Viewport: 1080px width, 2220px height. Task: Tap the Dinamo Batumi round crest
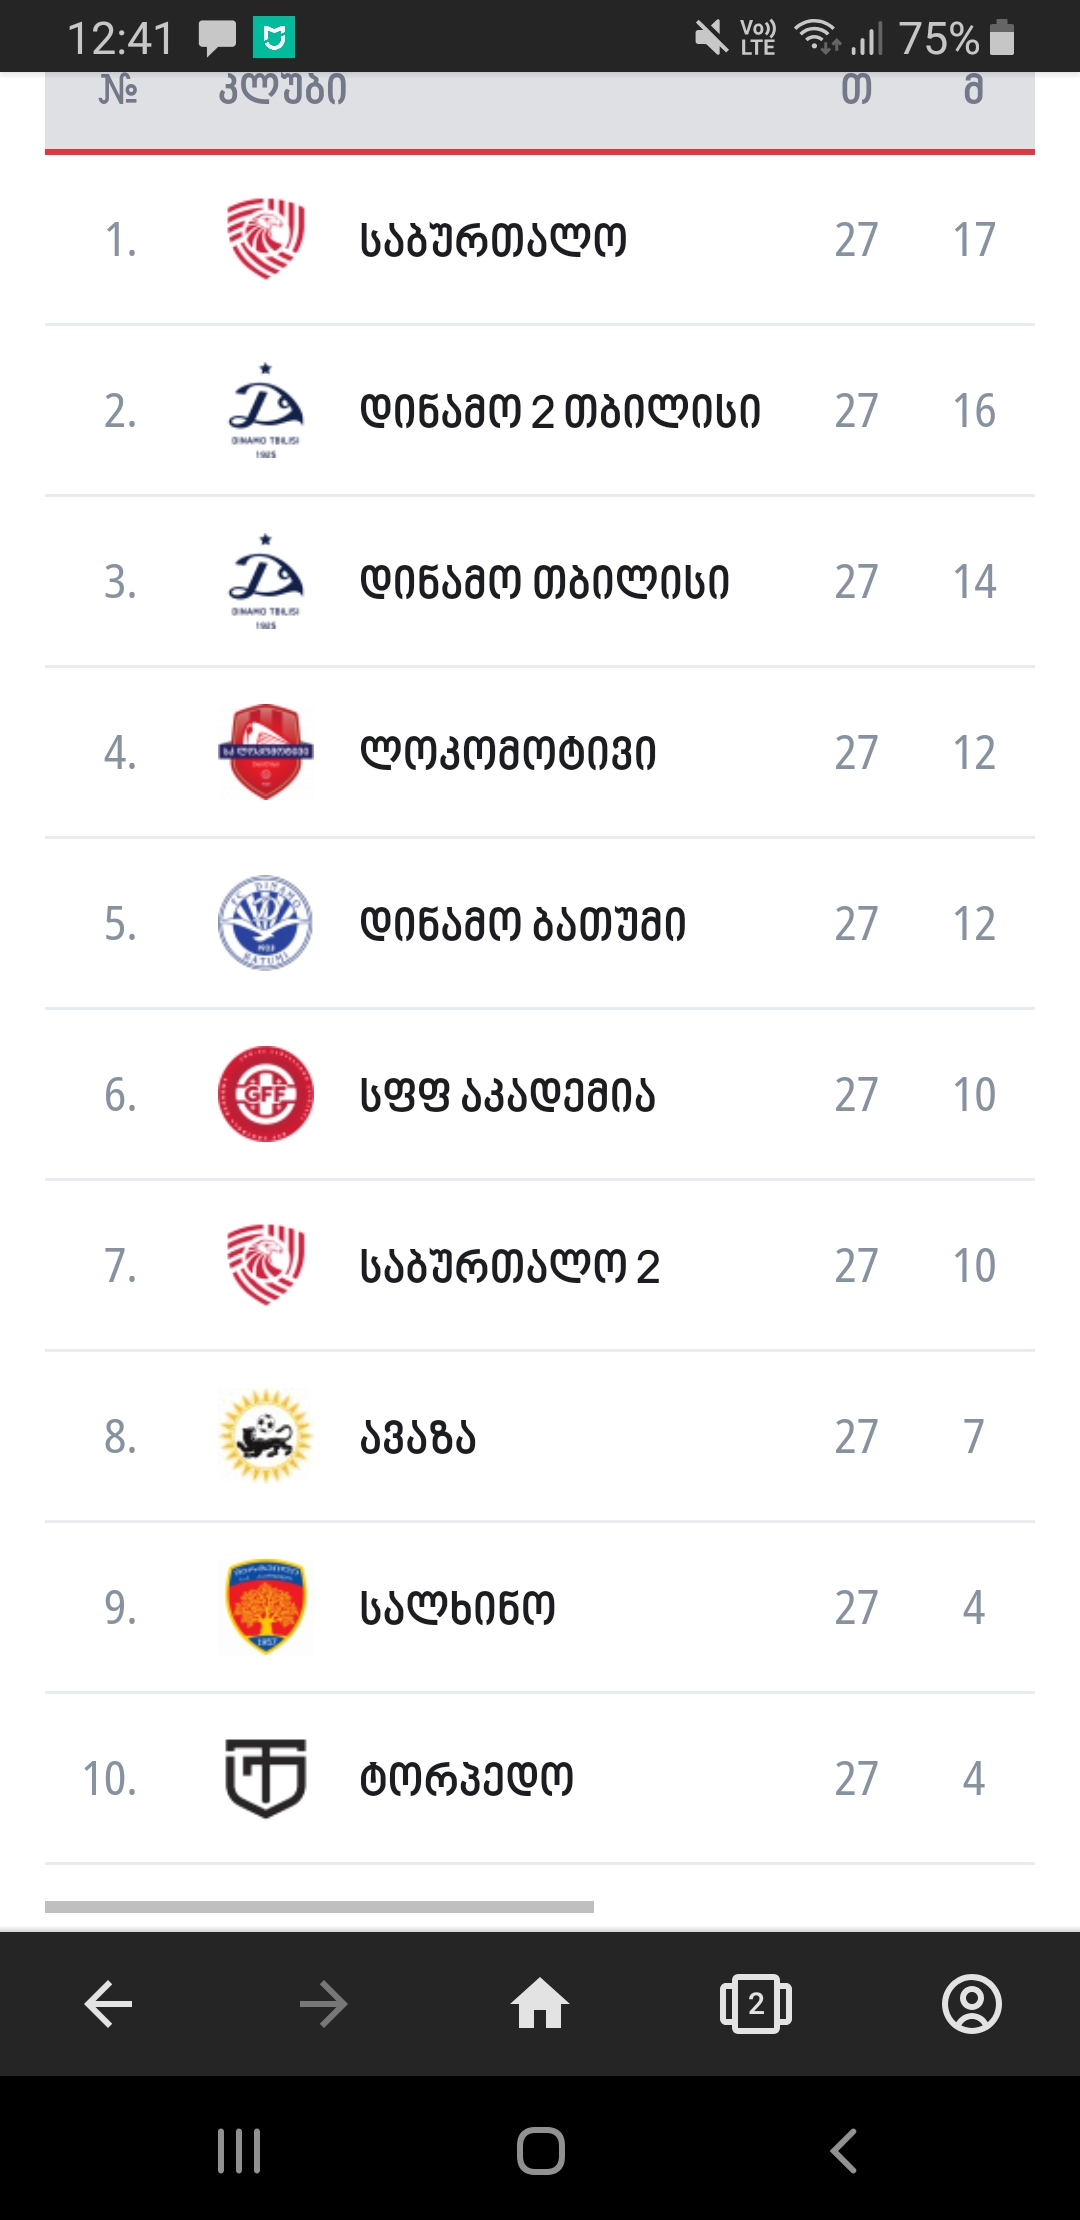(265, 923)
